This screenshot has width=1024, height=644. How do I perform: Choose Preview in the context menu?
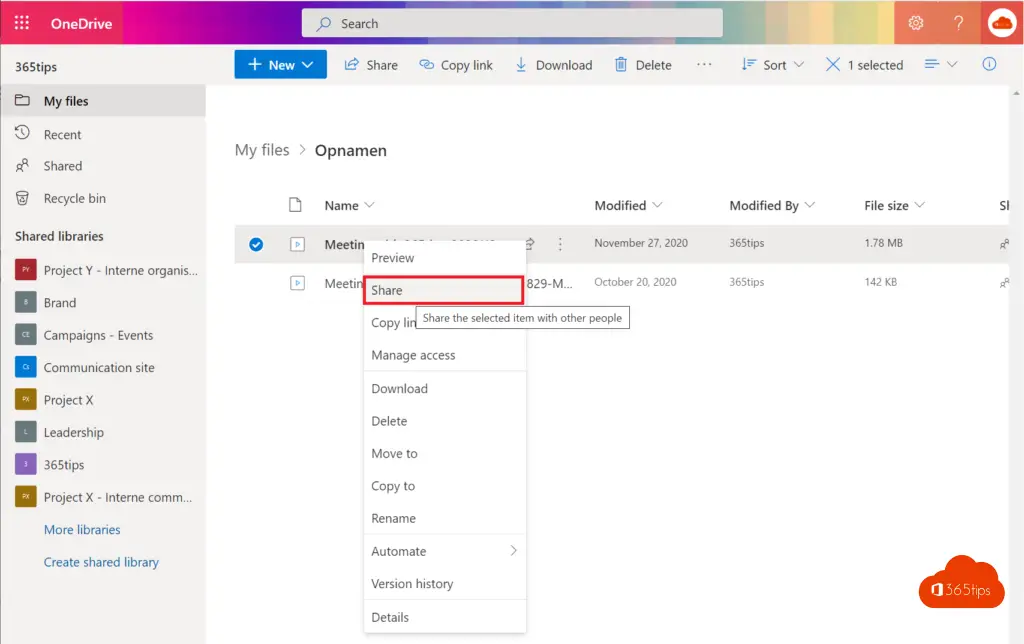pos(445,257)
